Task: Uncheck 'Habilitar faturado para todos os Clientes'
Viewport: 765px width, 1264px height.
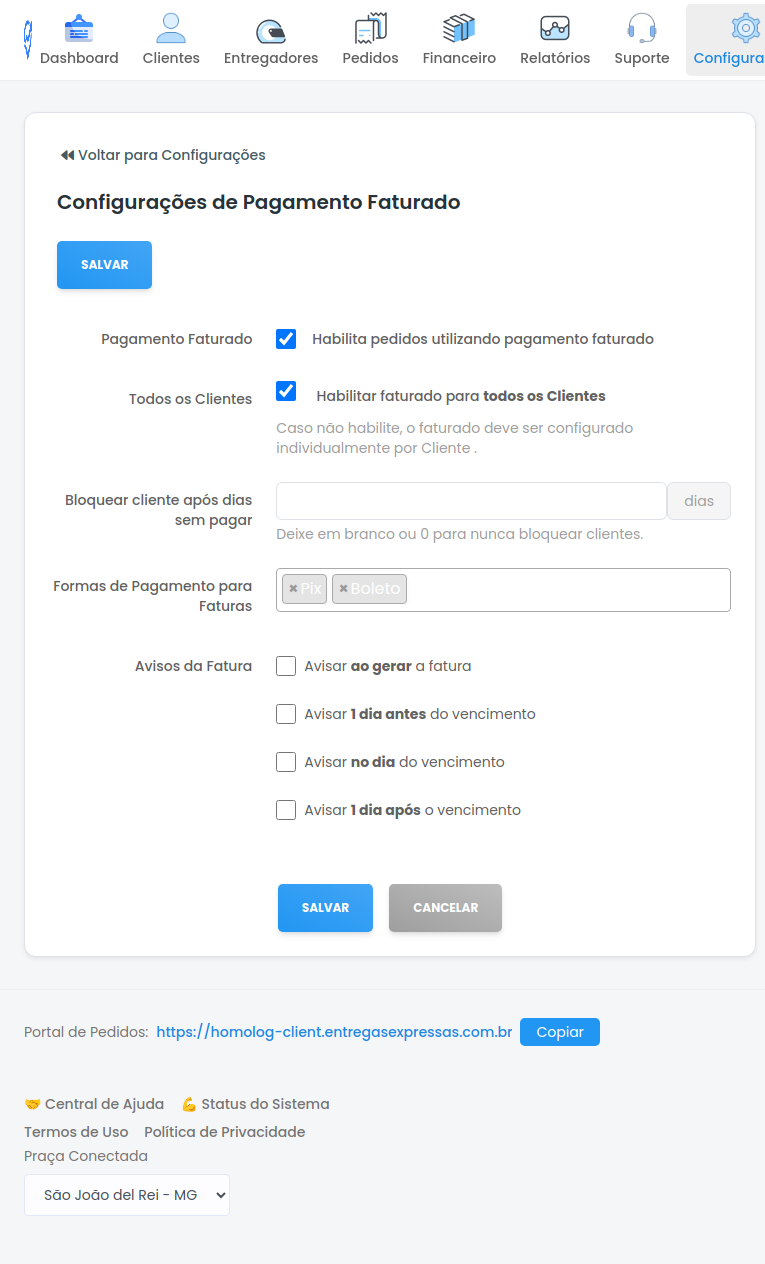Action: 286,391
